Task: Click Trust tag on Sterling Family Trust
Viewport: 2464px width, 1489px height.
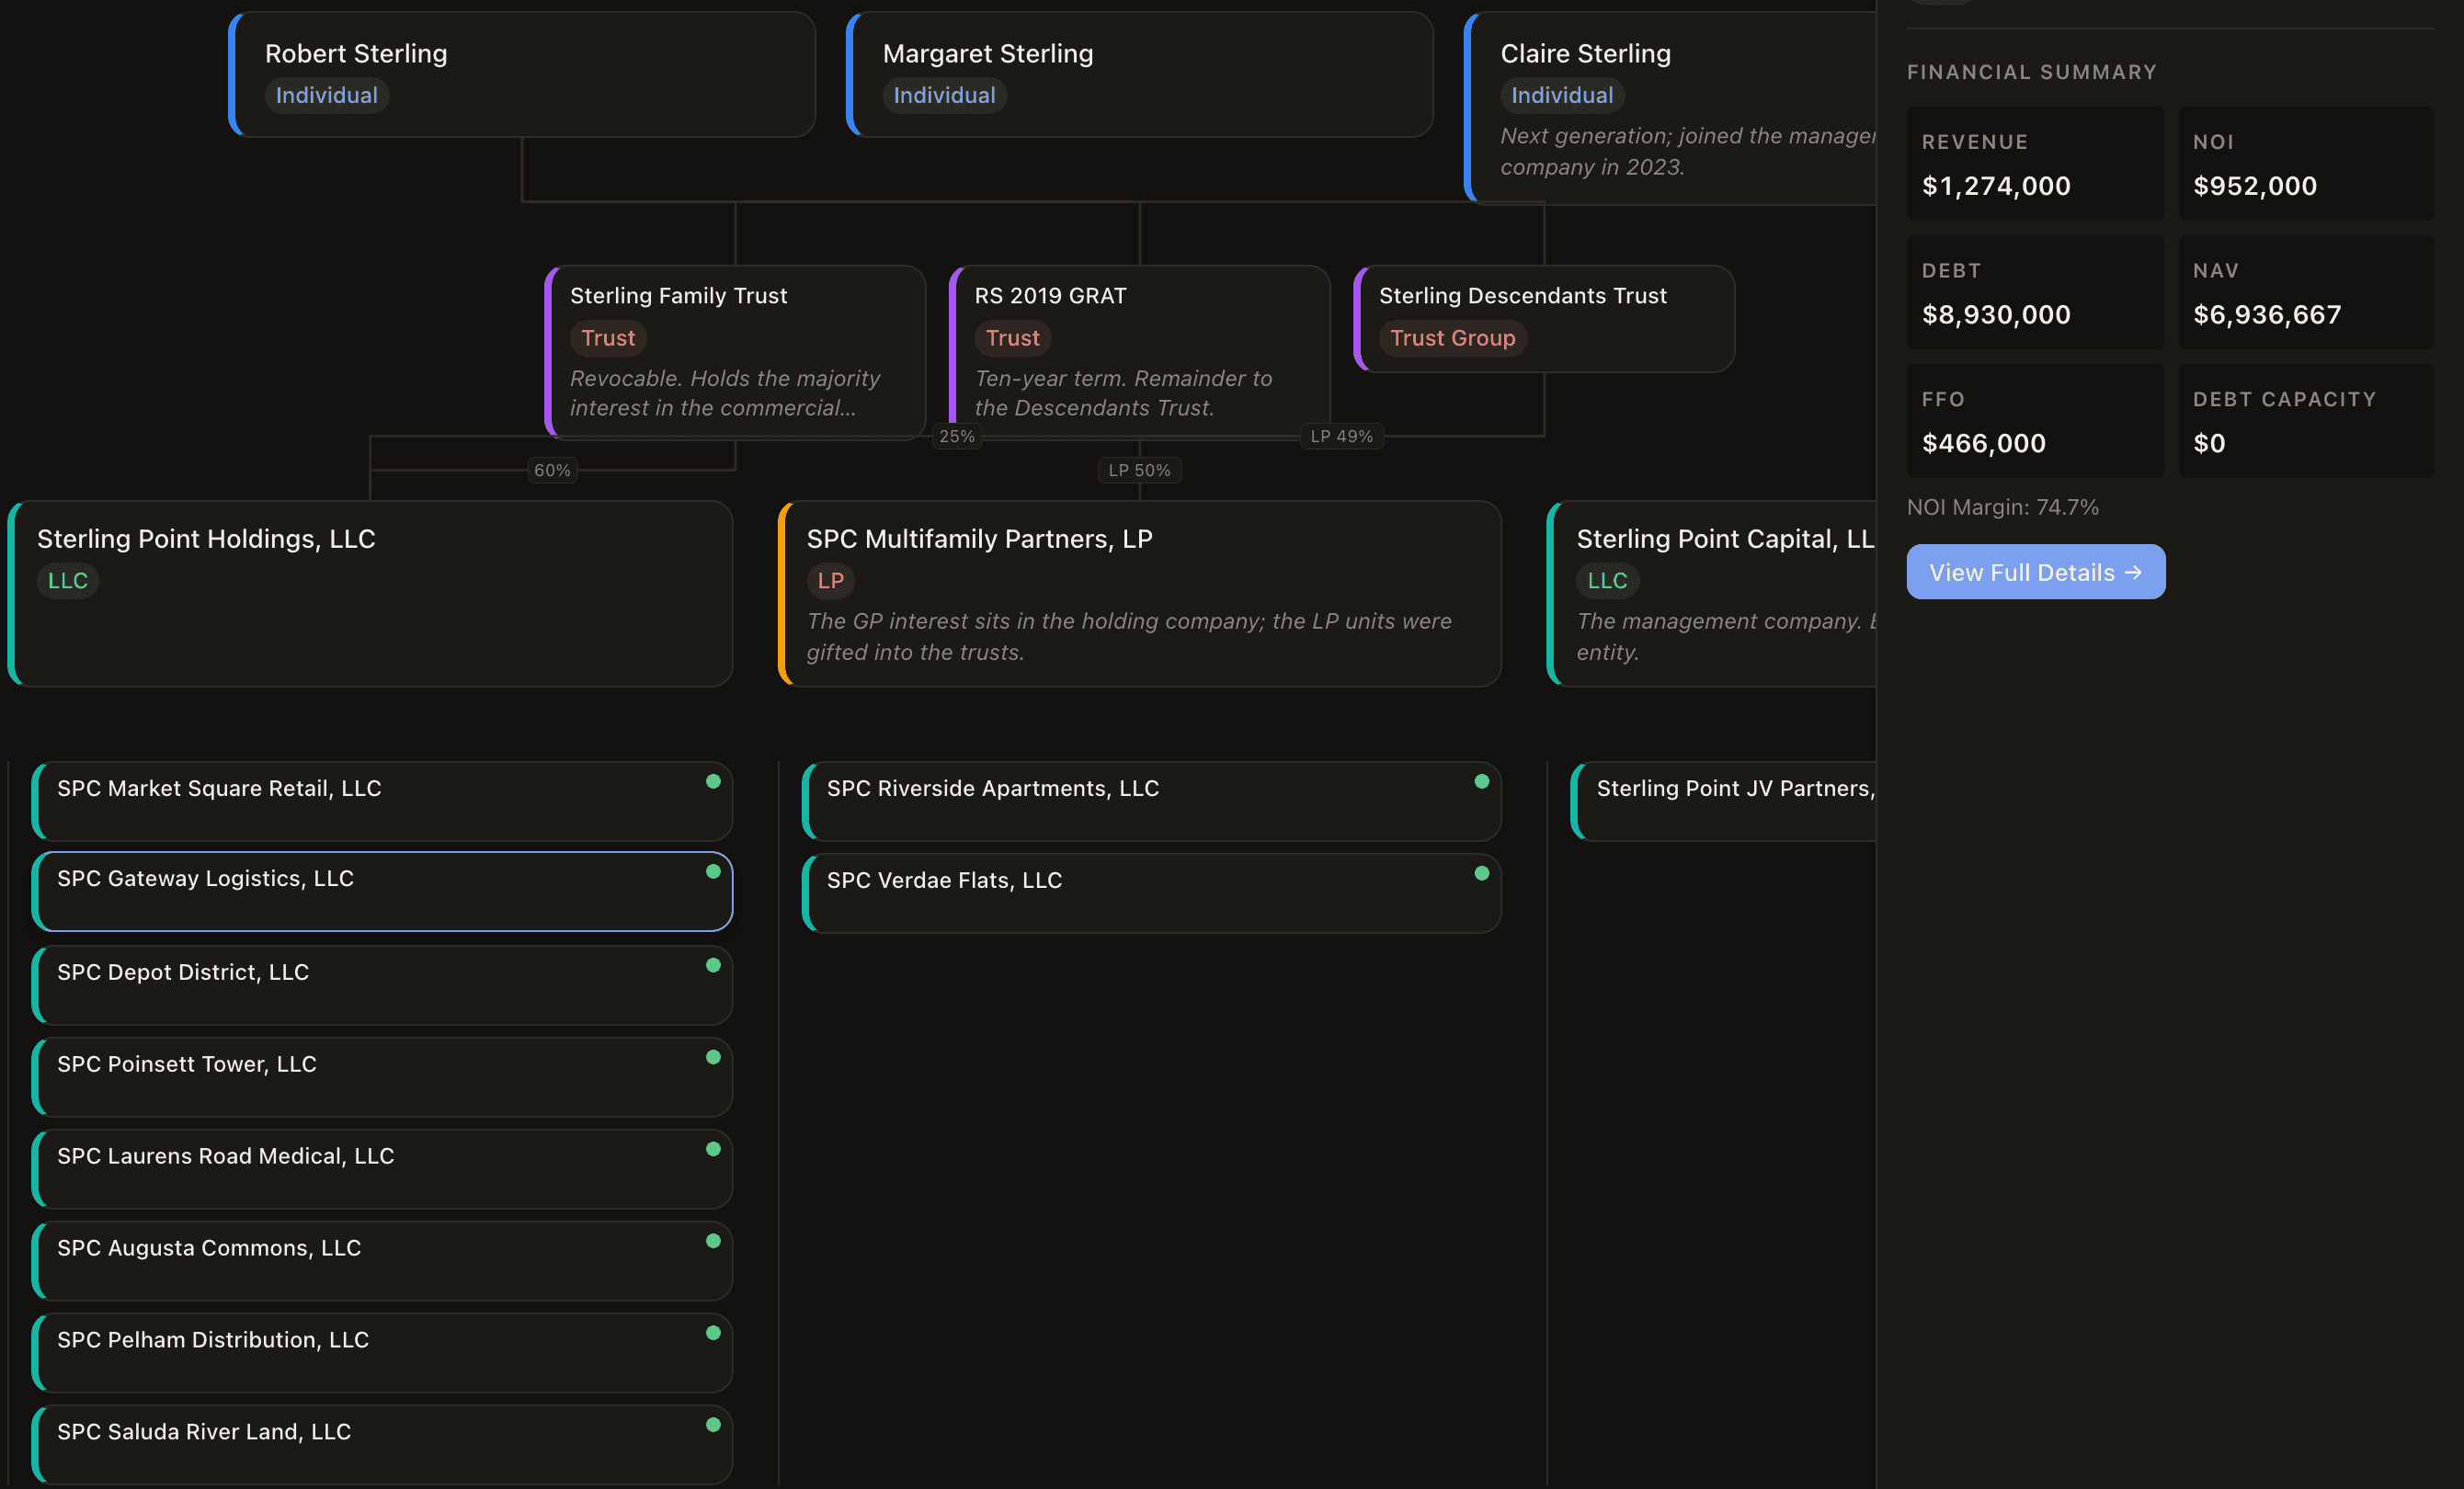Action: click(x=608, y=338)
